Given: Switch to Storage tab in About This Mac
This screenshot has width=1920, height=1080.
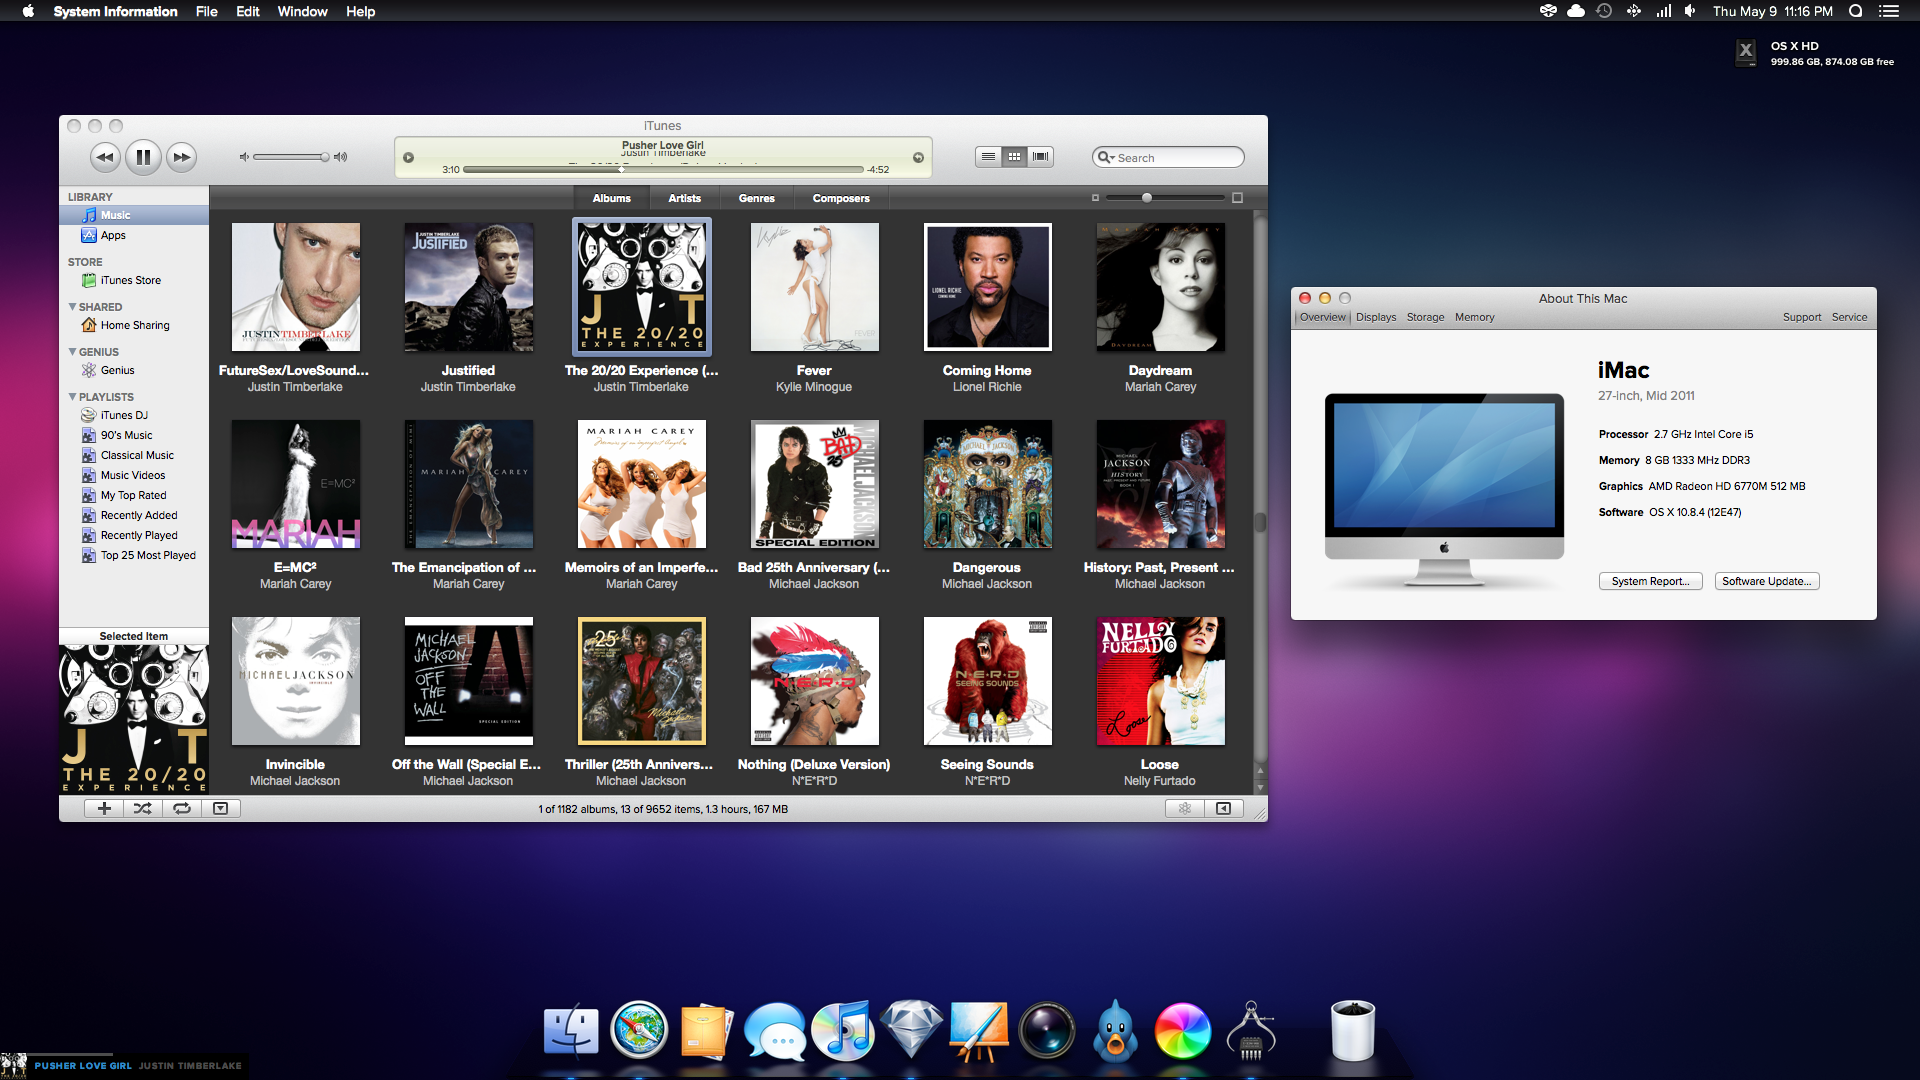Looking at the screenshot, I should pos(1425,317).
